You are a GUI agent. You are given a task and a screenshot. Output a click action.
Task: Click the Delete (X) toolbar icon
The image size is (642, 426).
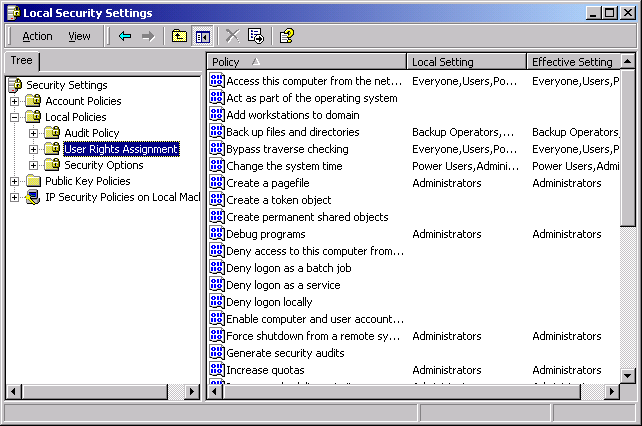coord(232,36)
